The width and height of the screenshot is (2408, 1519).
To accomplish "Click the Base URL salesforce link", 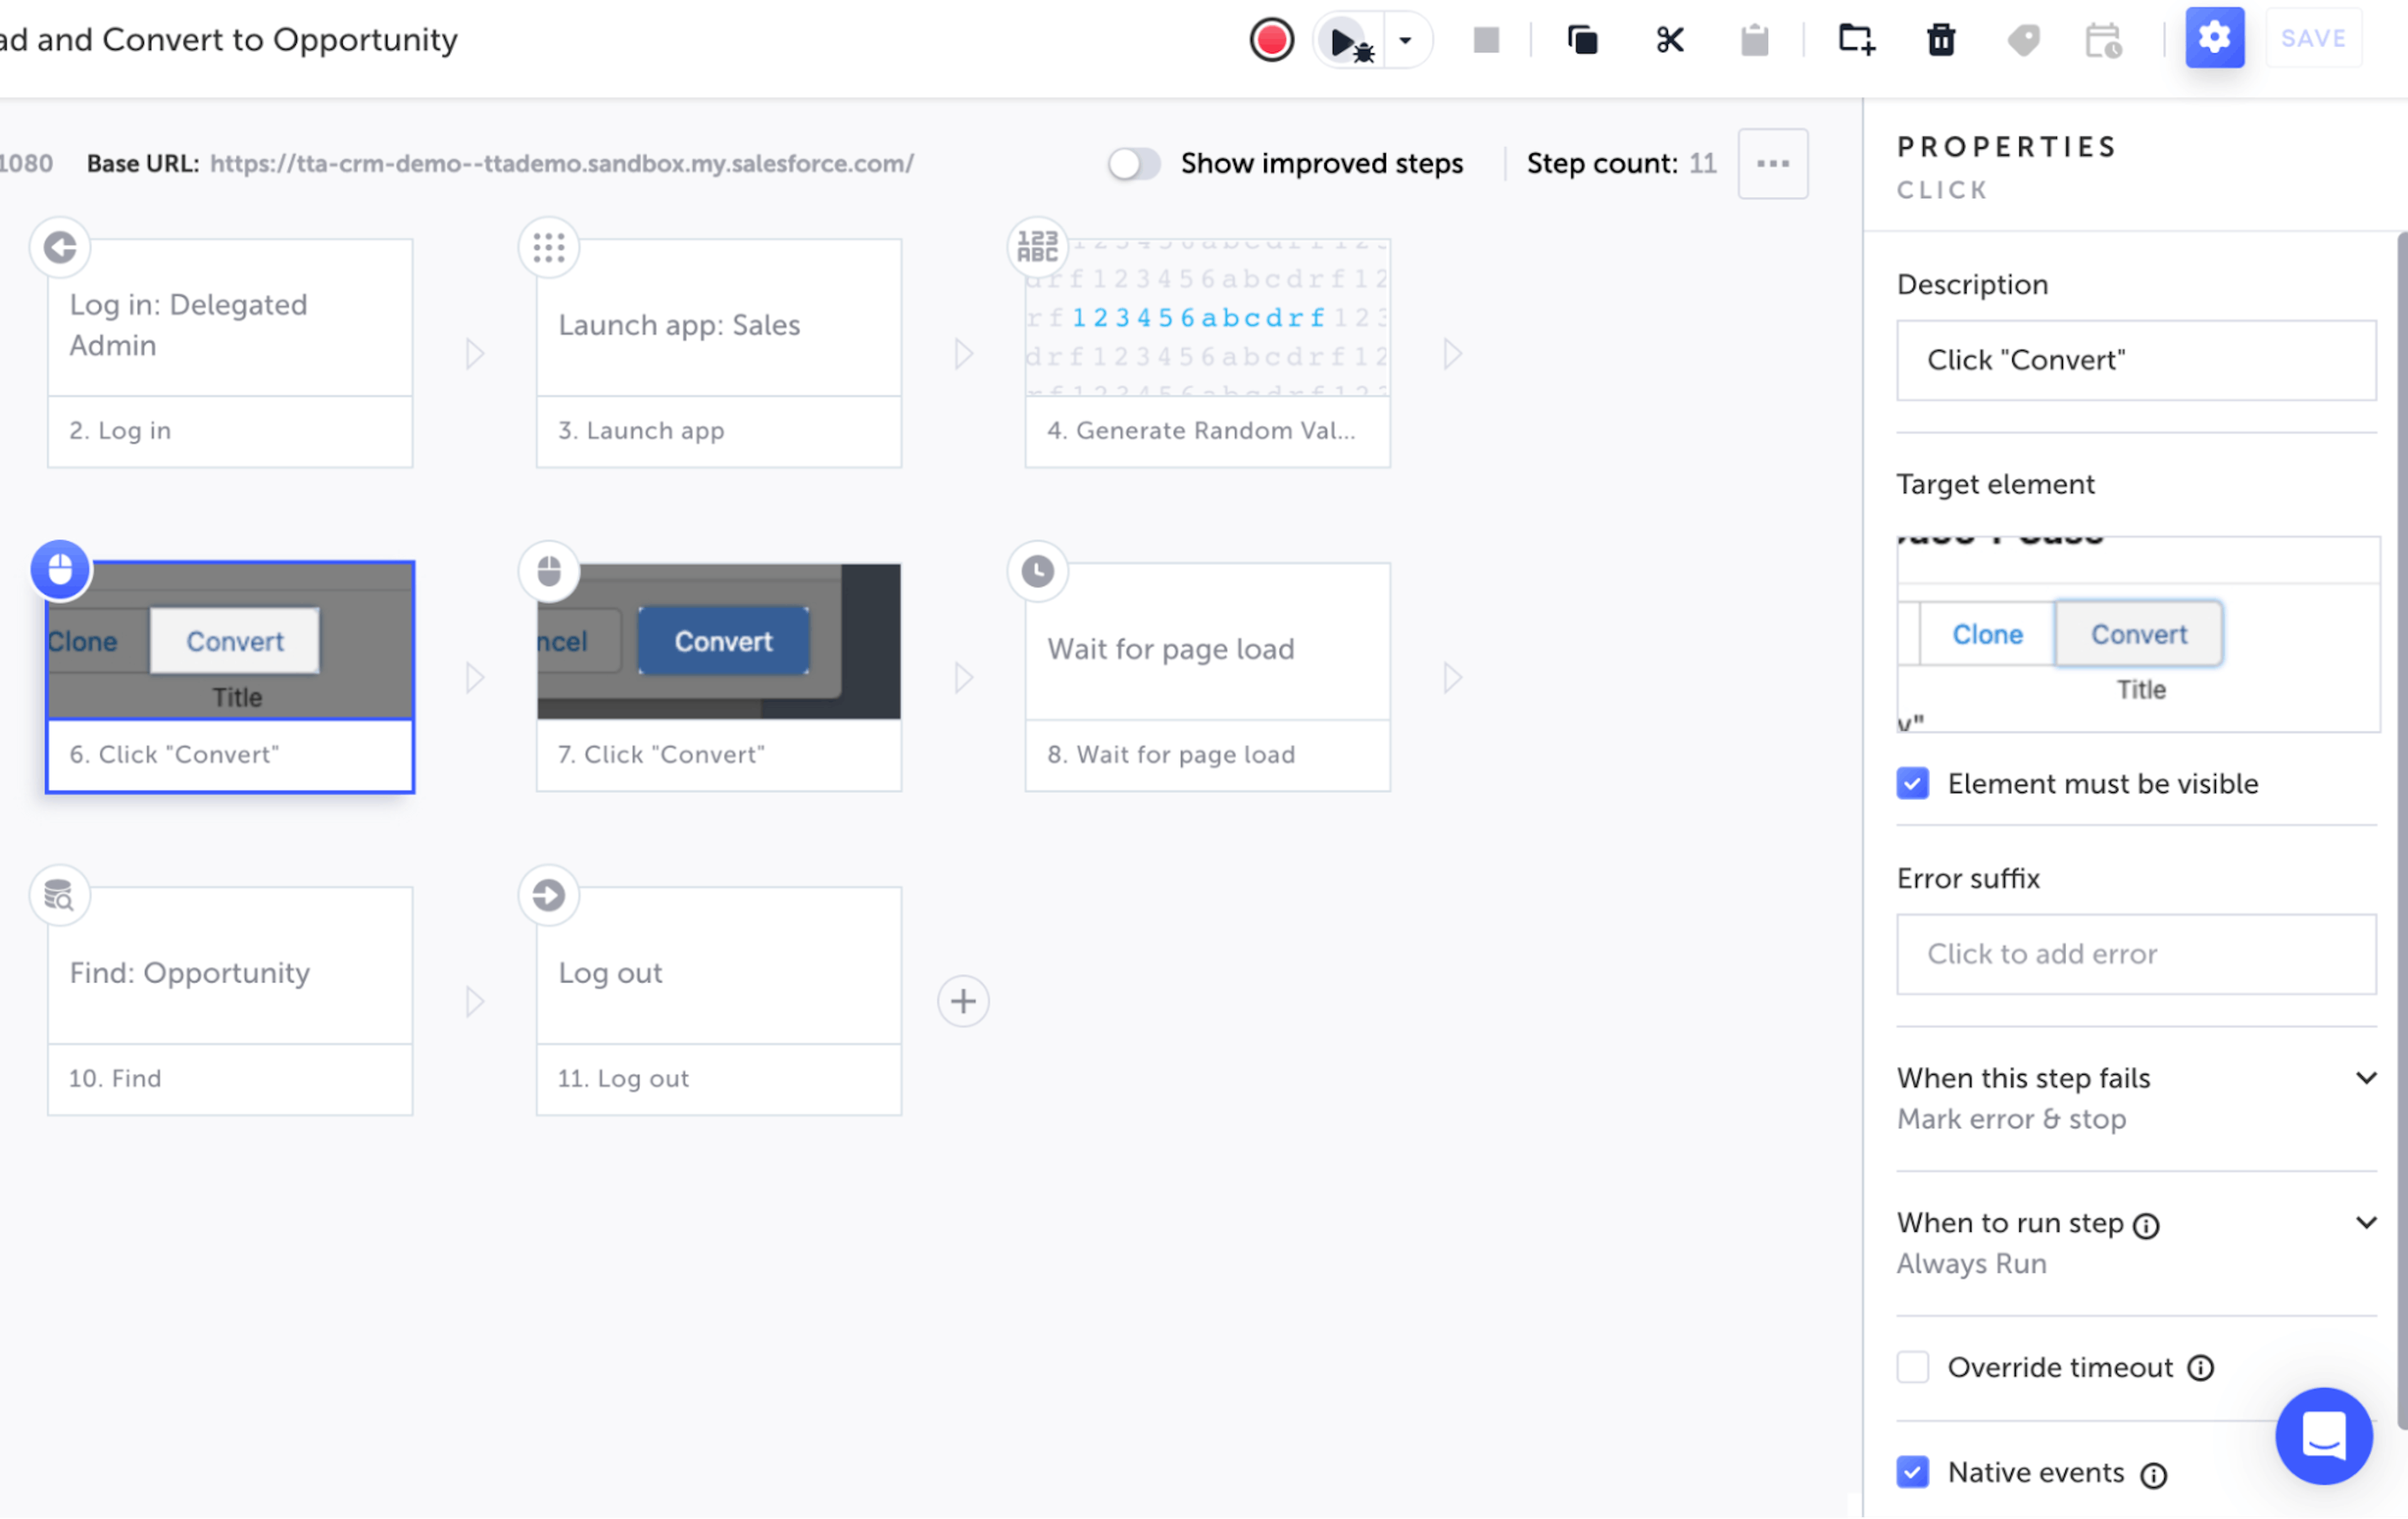I will (561, 164).
